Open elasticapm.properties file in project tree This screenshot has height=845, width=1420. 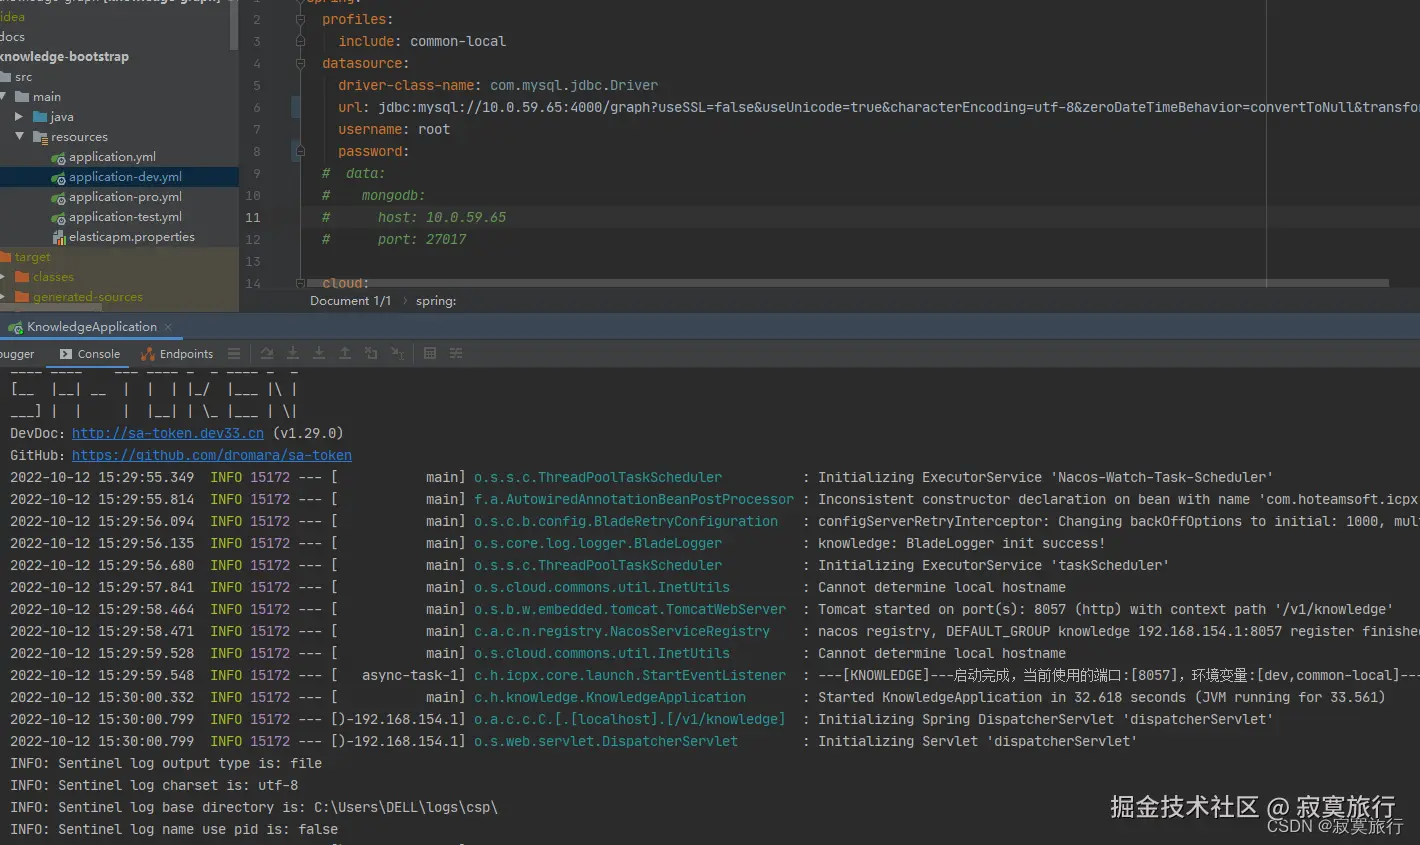(x=131, y=237)
